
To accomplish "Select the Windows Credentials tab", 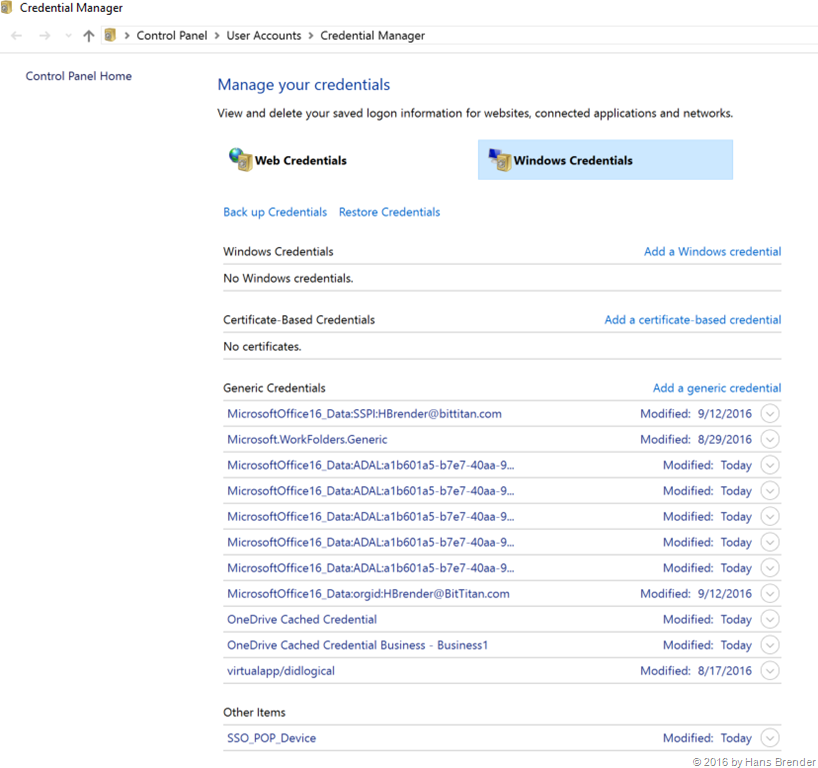I will [x=573, y=160].
